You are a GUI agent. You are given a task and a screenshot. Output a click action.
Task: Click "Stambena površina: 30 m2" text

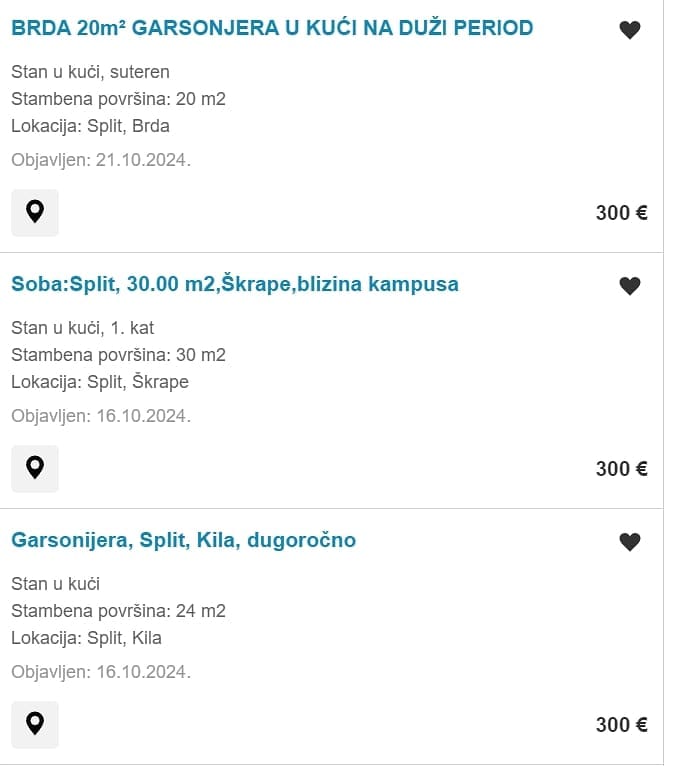118,355
